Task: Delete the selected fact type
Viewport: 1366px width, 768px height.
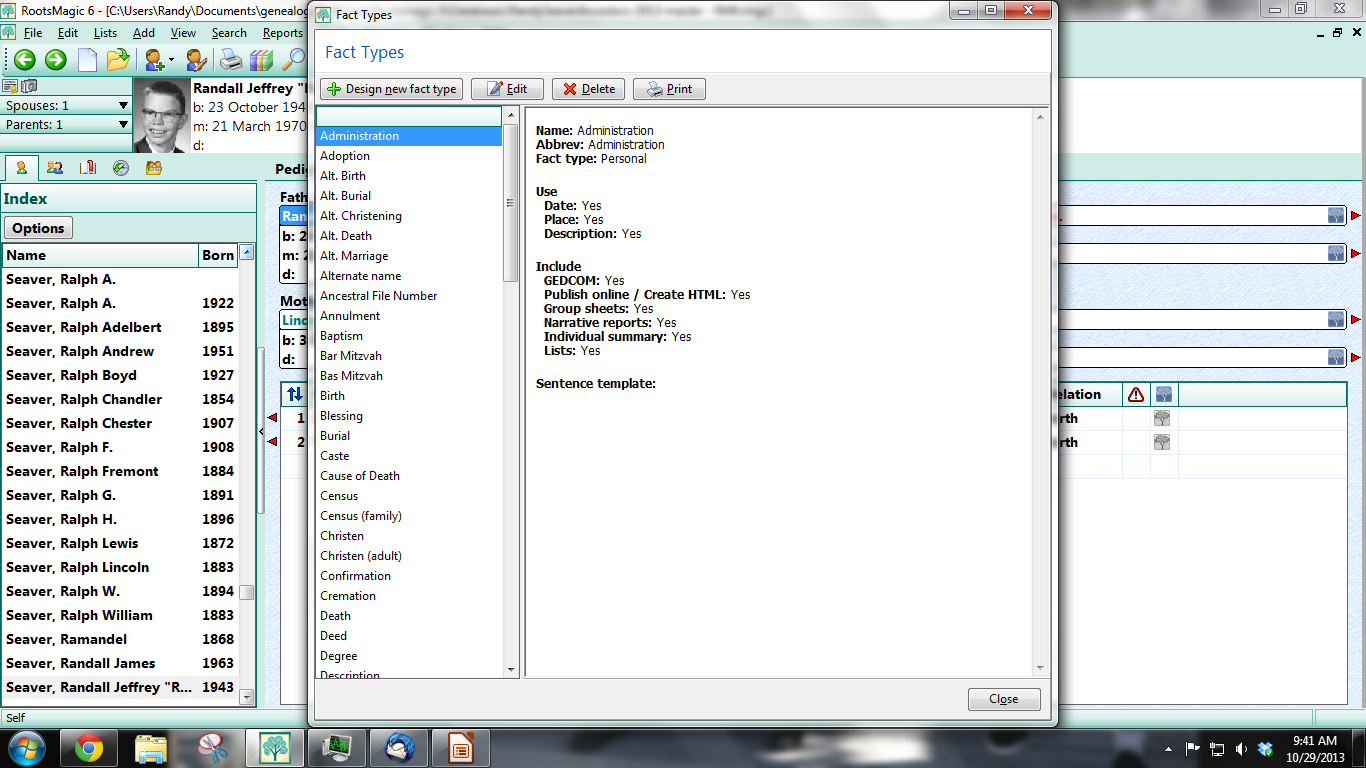Action: pyautogui.click(x=588, y=88)
